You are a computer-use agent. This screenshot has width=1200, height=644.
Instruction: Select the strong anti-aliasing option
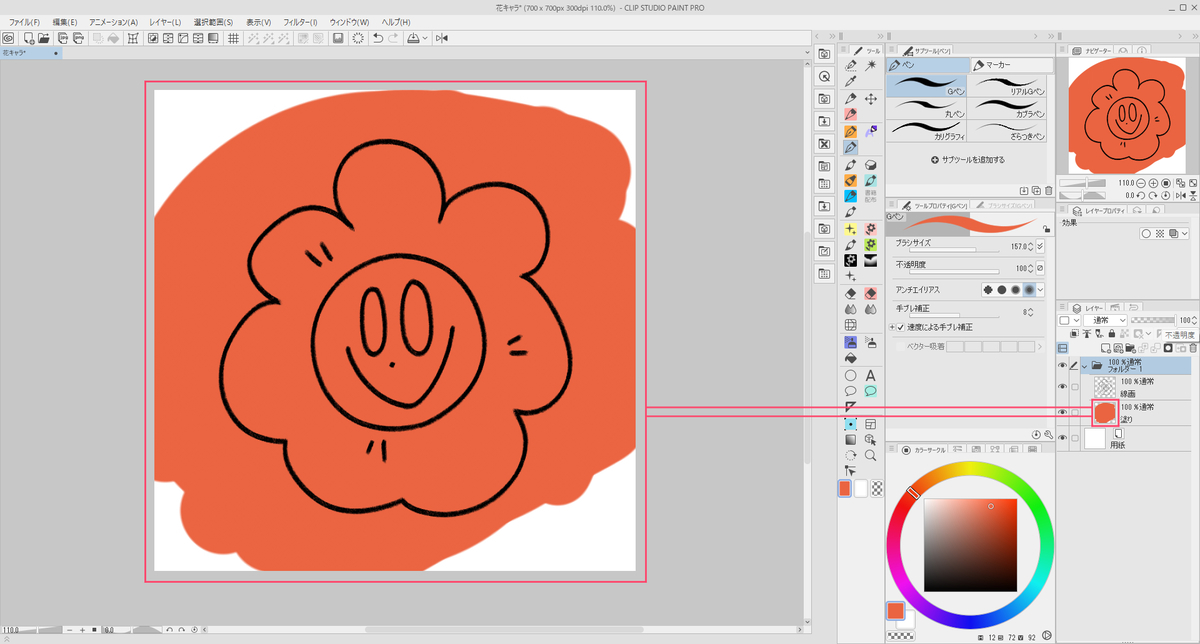point(1029,289)
